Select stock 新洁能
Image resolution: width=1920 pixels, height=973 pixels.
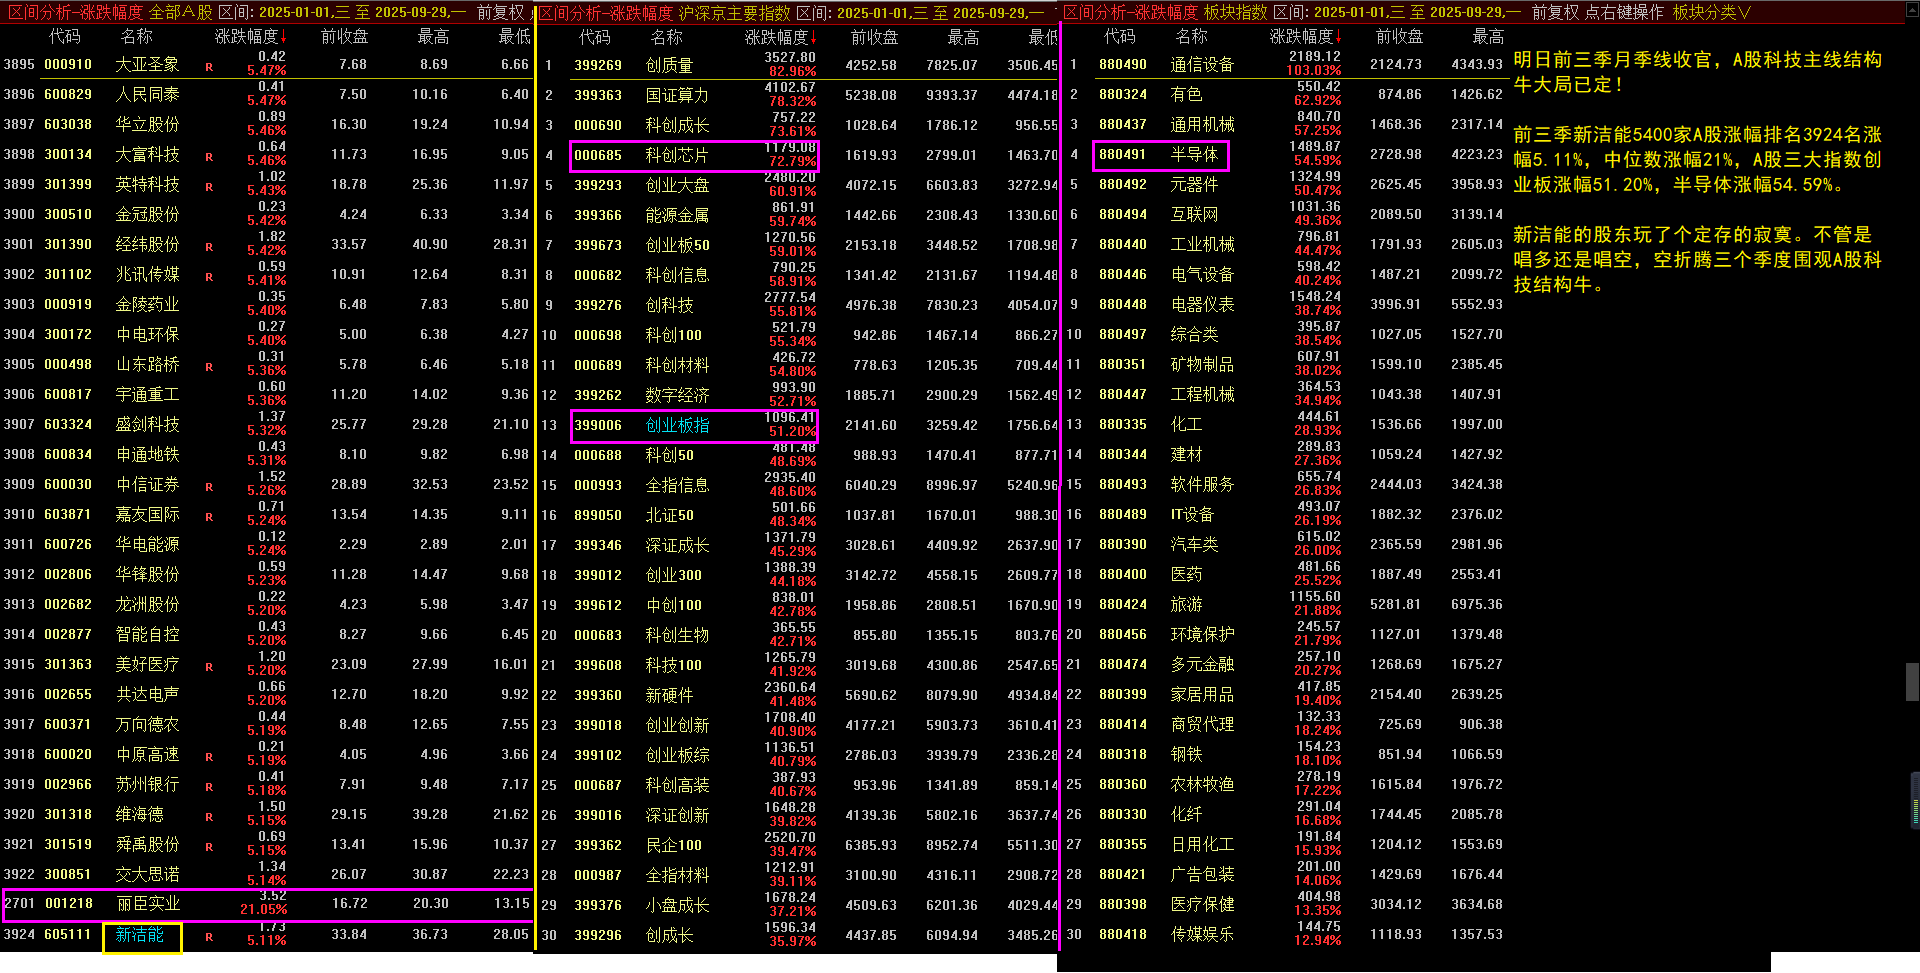click(x=139, y=934)
